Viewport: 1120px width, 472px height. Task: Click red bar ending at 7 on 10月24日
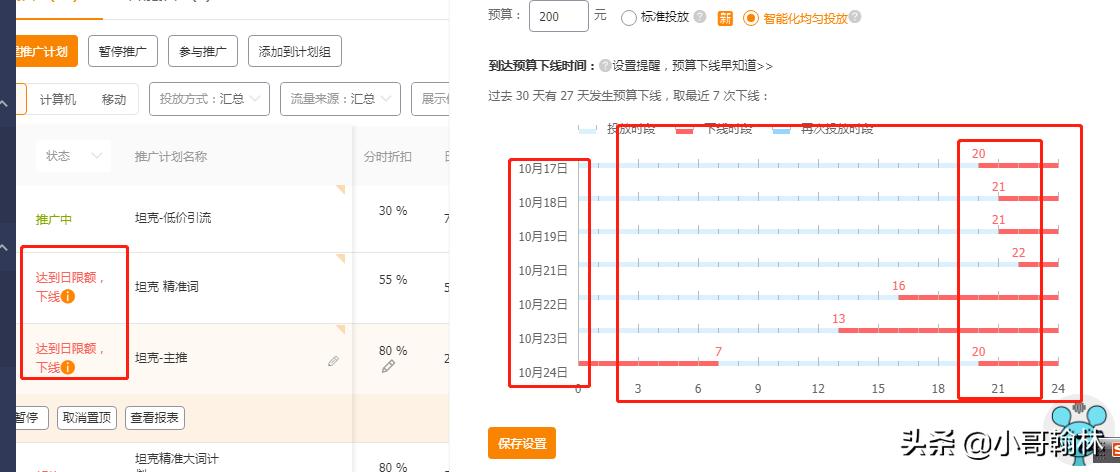pos(648,363)
